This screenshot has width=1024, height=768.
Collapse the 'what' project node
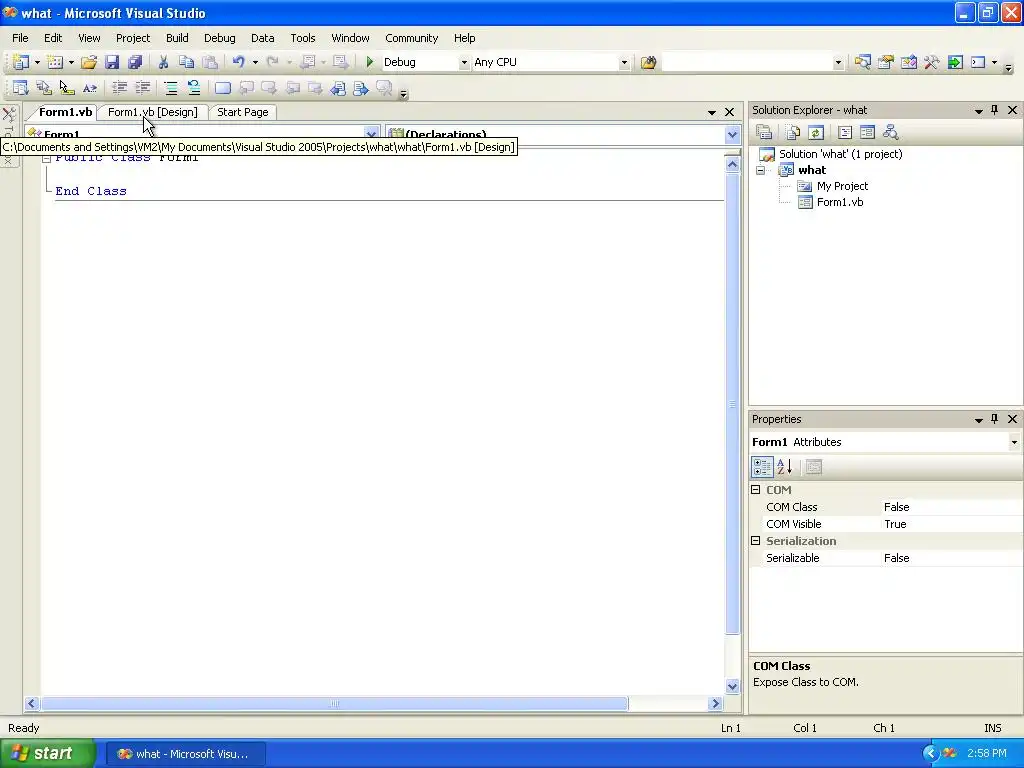[x=761, y=170]
